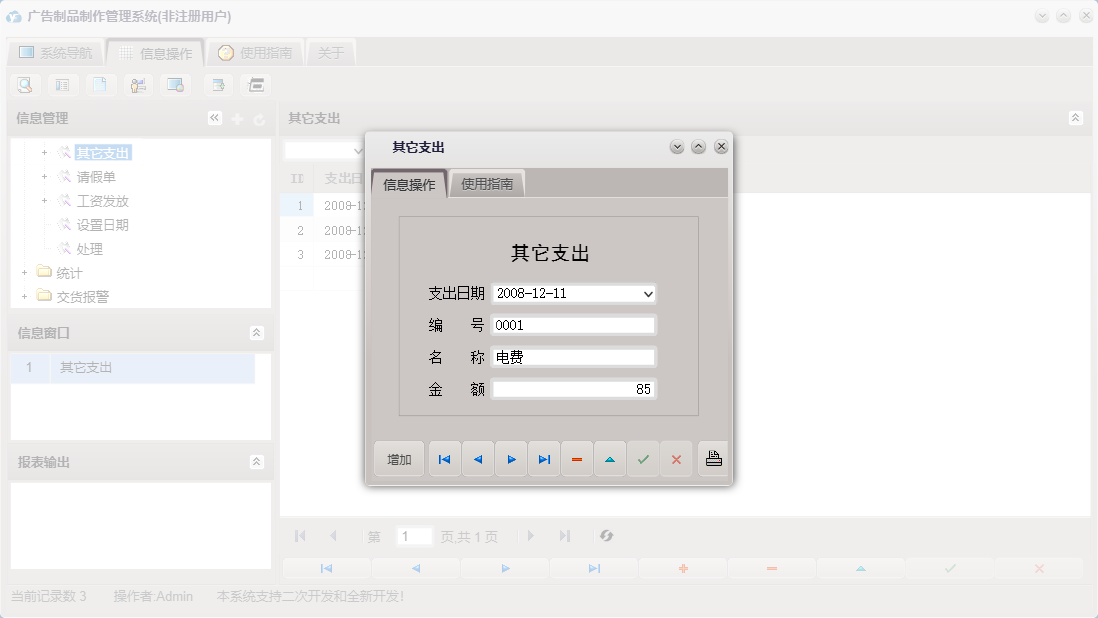This screenshot has width=1098, height=618.
Task: Collapse the 信息窗口 panel with its chevron
Action: 258,332
